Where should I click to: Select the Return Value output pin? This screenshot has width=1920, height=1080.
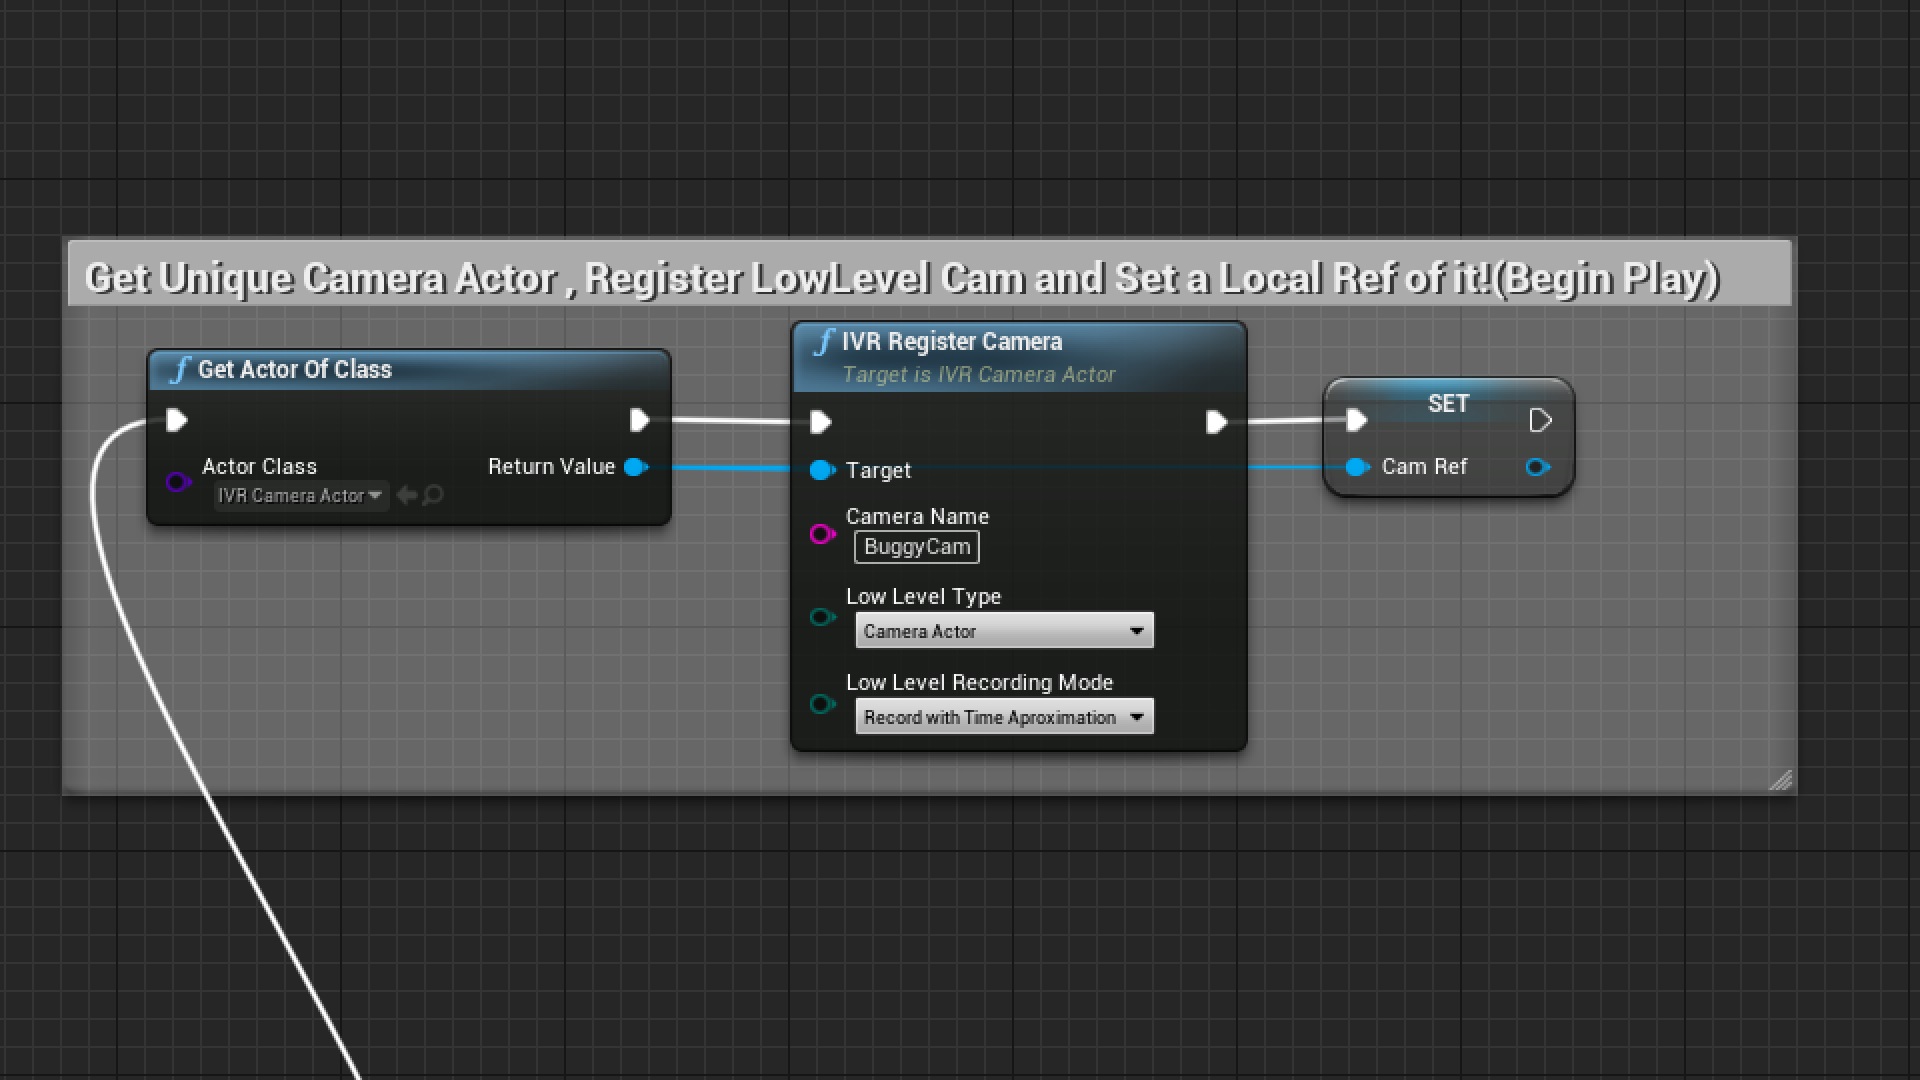point(635,467)
